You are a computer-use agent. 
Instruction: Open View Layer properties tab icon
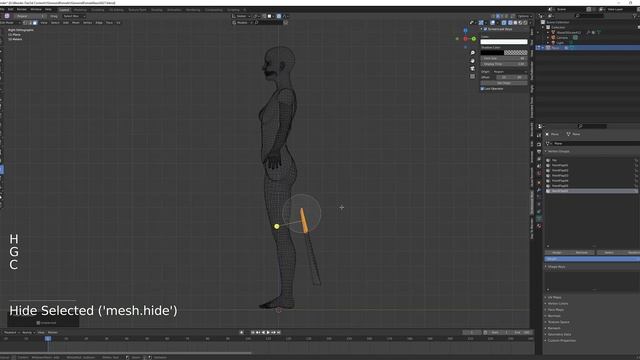(539, 159)
